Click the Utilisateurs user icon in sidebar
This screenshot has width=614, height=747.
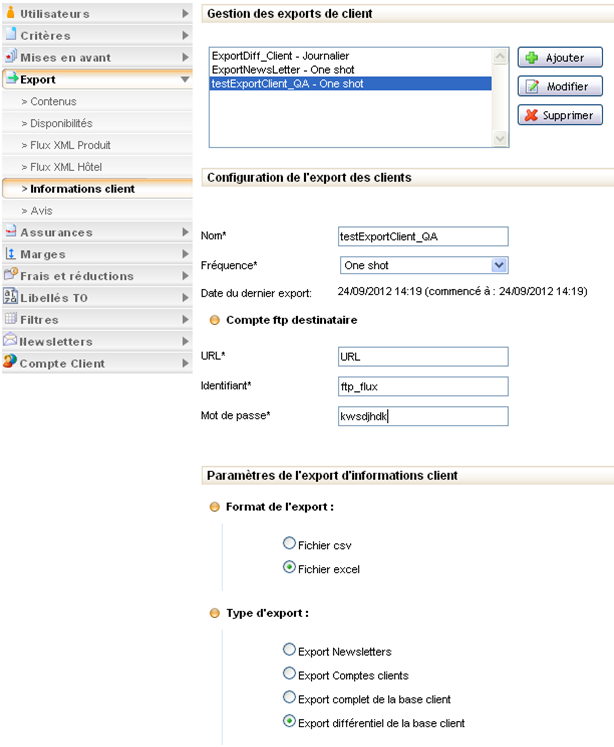11,13
